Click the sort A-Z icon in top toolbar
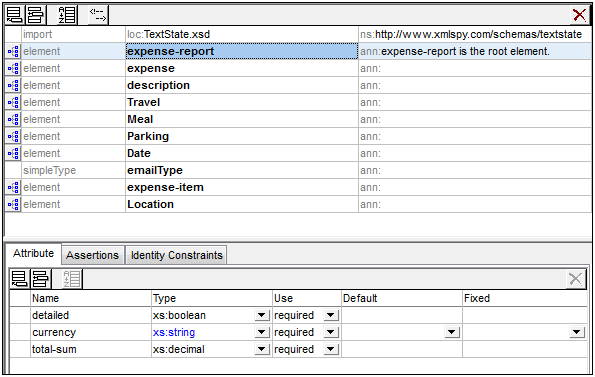The image size is (595, 377). click(67, 15)
